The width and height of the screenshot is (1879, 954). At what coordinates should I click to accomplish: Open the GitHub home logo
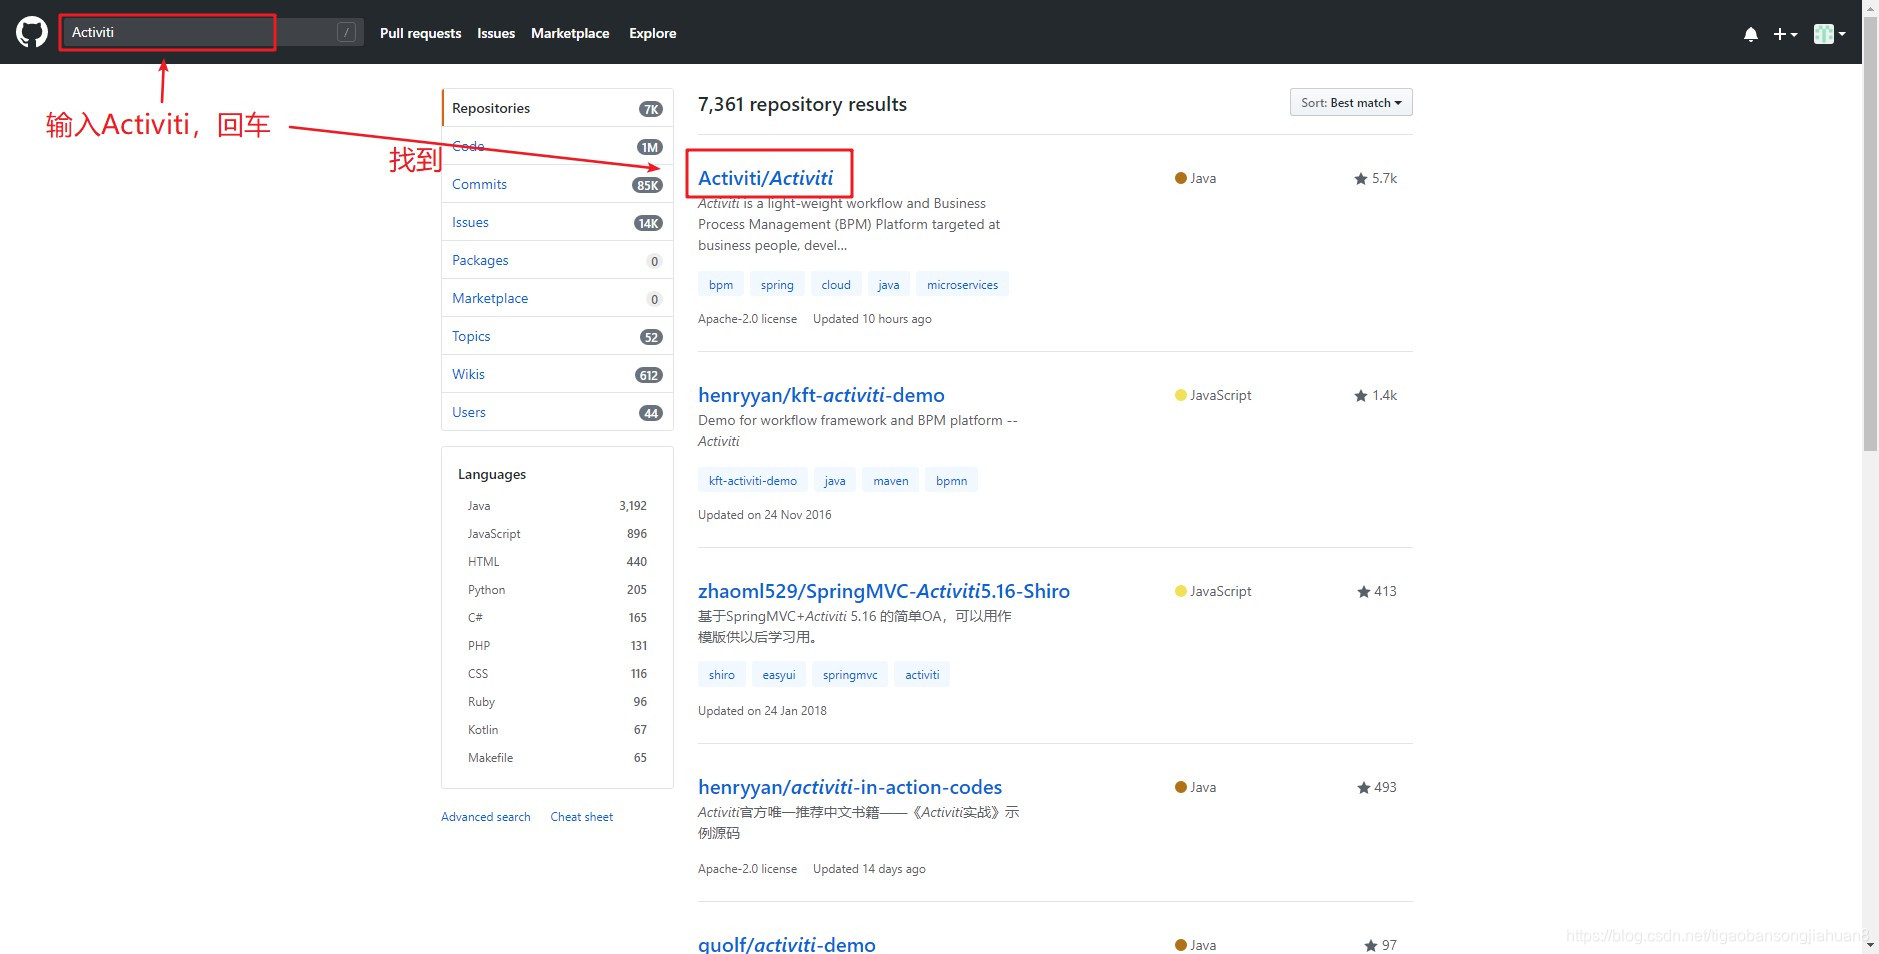(32, 32)
